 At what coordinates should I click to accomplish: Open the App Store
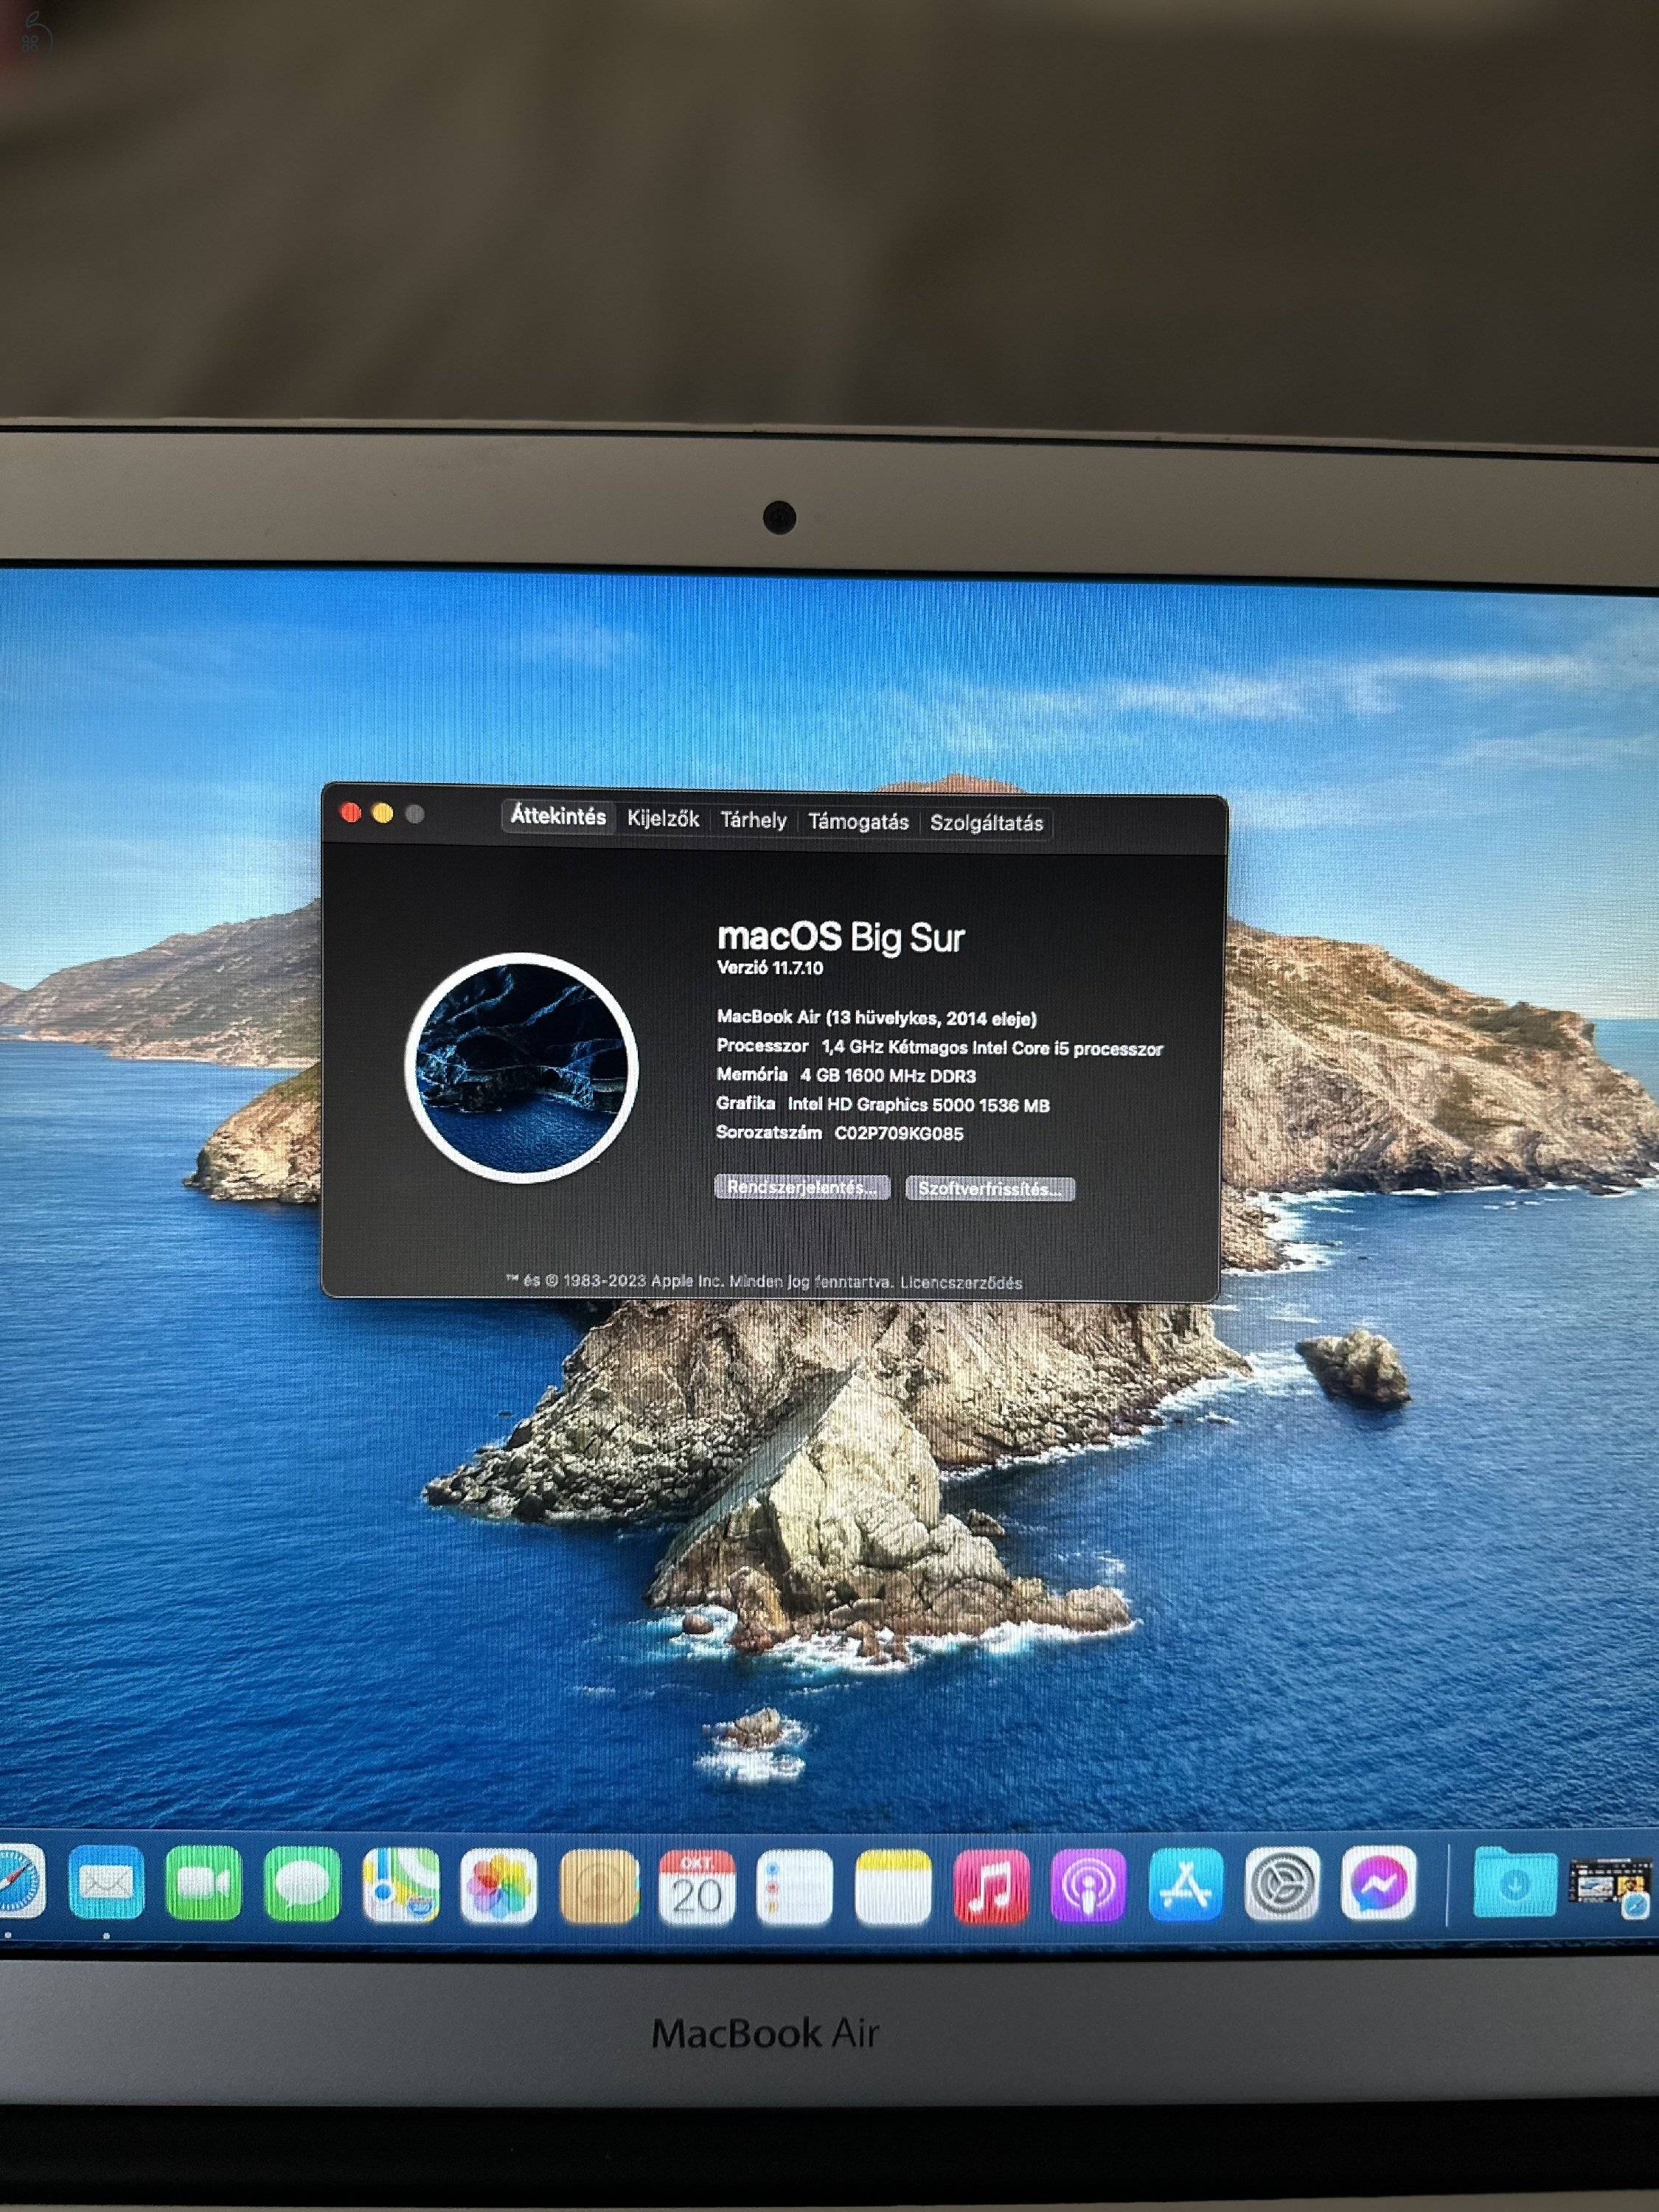click(x=1186, y=1885)
